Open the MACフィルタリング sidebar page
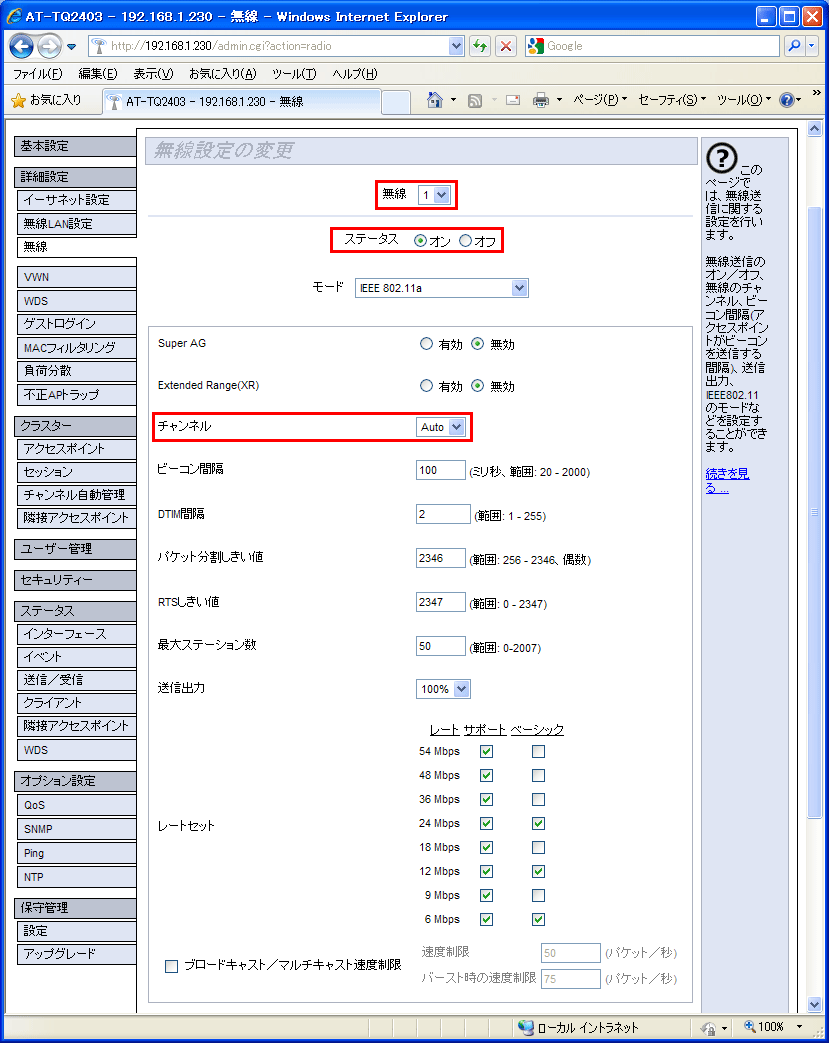Image resolution: width=829 pixels, height=1043 pixels. (x=77, y=348)
